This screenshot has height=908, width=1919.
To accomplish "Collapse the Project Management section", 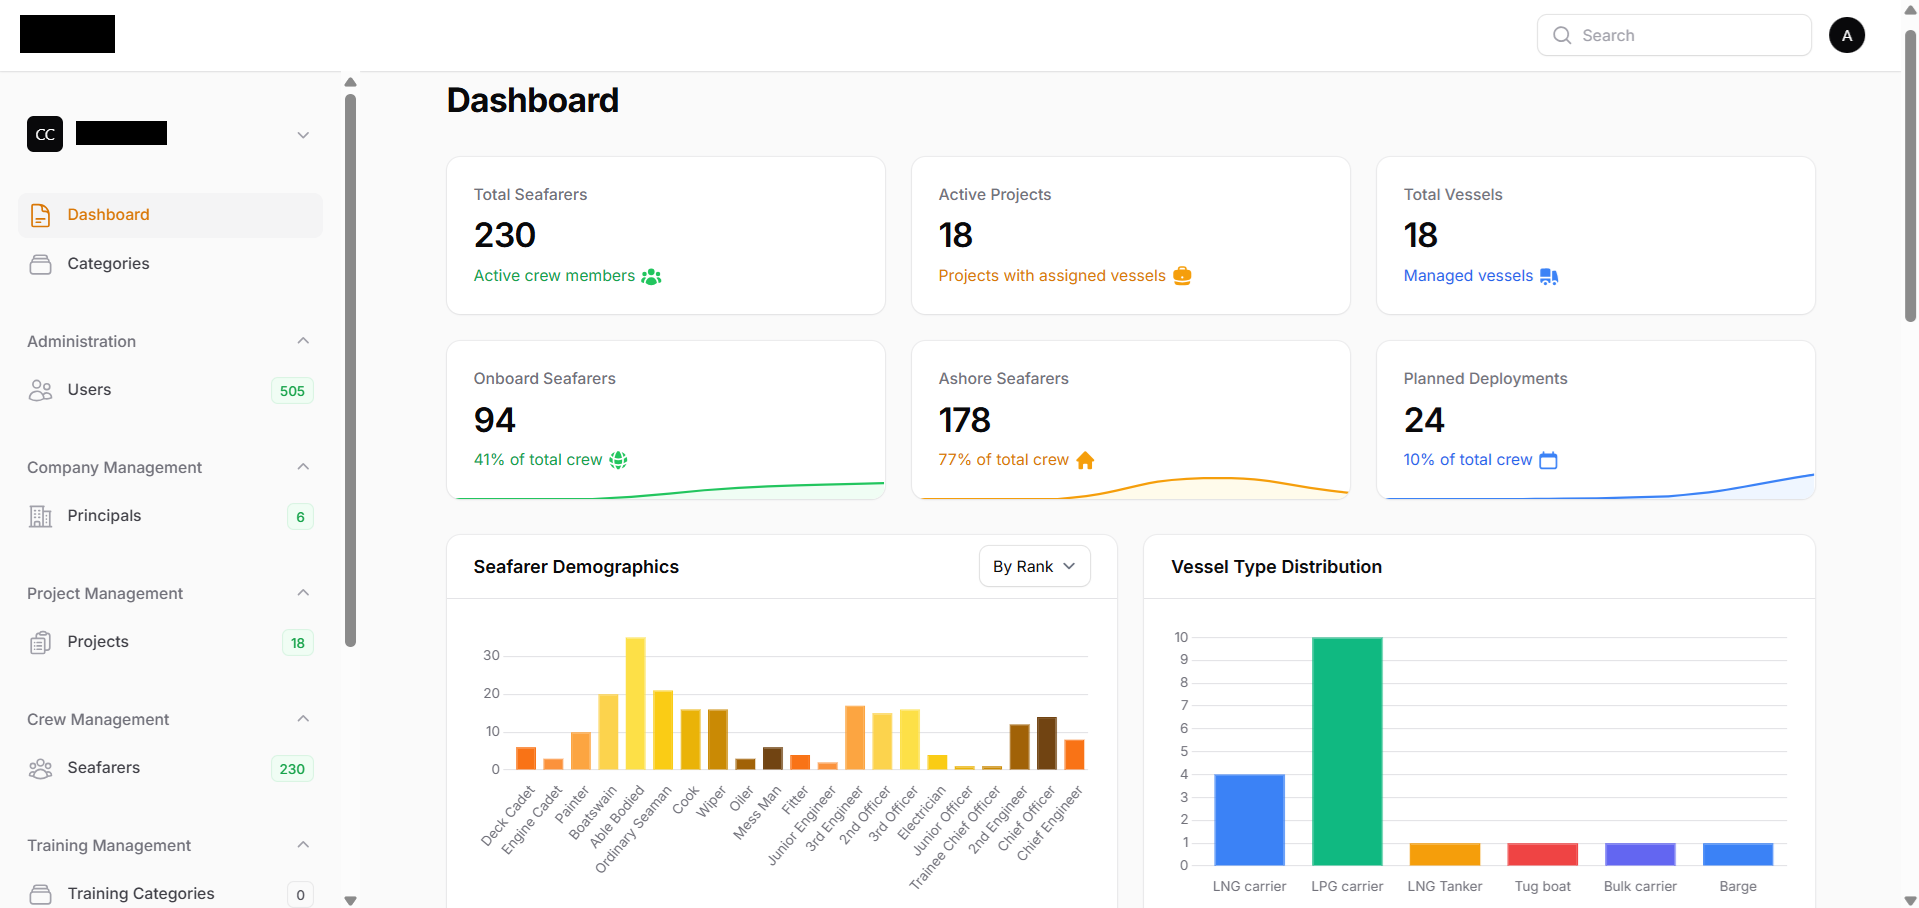I will pos(303,593).
